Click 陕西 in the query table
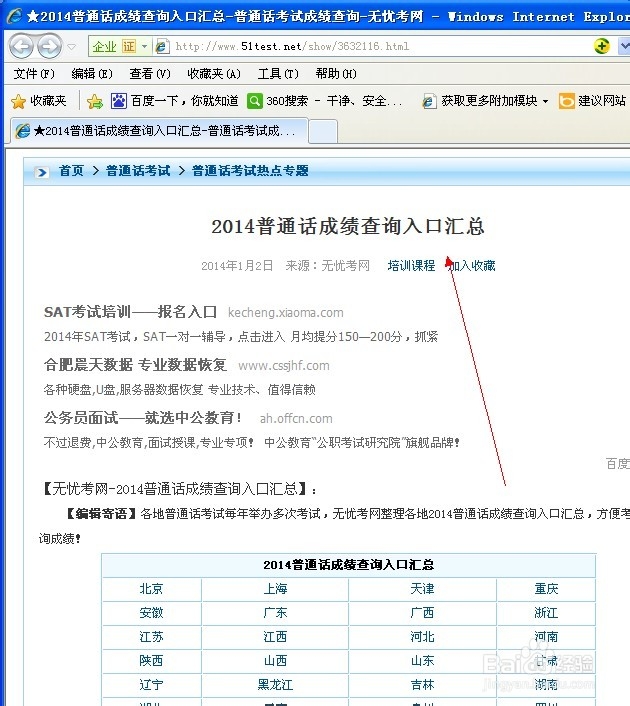 click(x=151, y=661)
